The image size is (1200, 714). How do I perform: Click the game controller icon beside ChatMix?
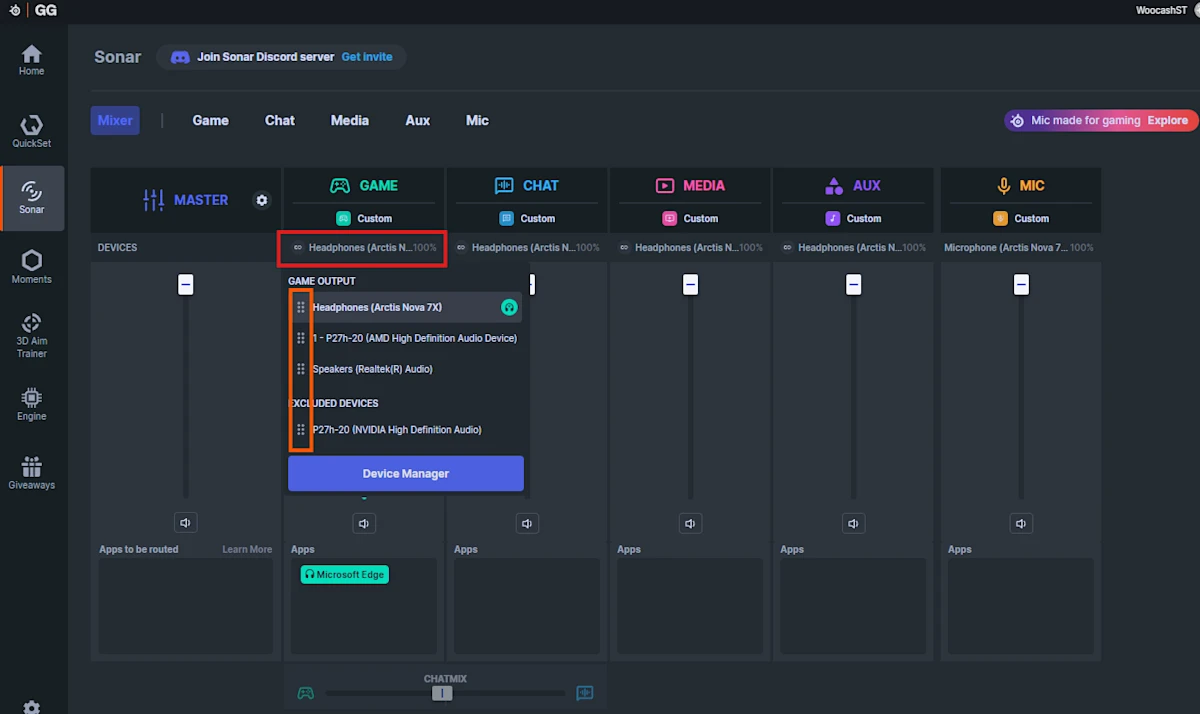pos(305,692)
